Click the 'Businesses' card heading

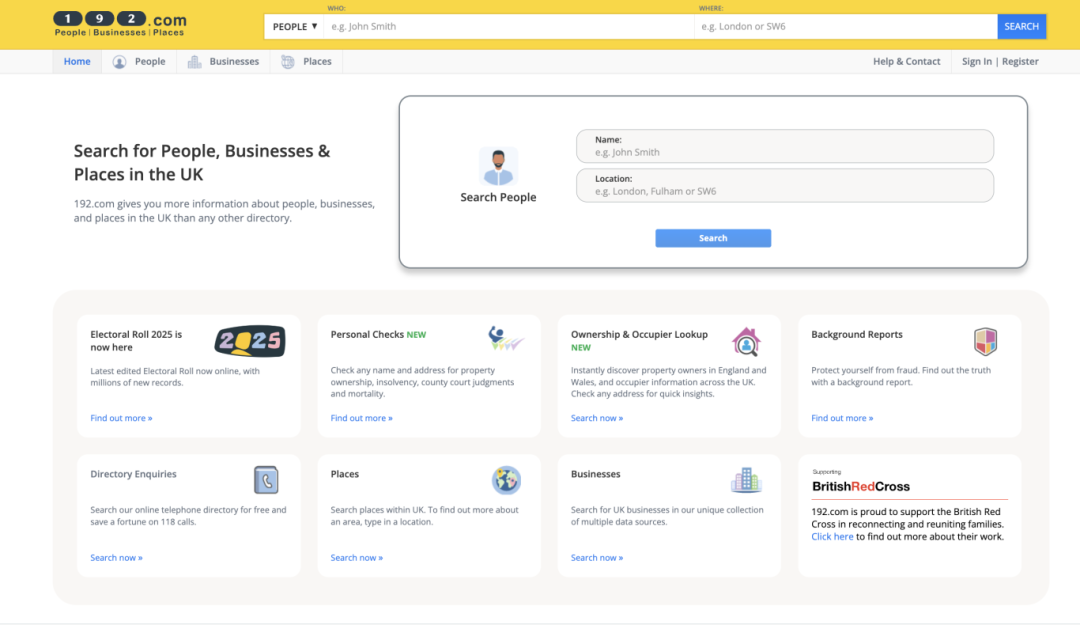596,474
